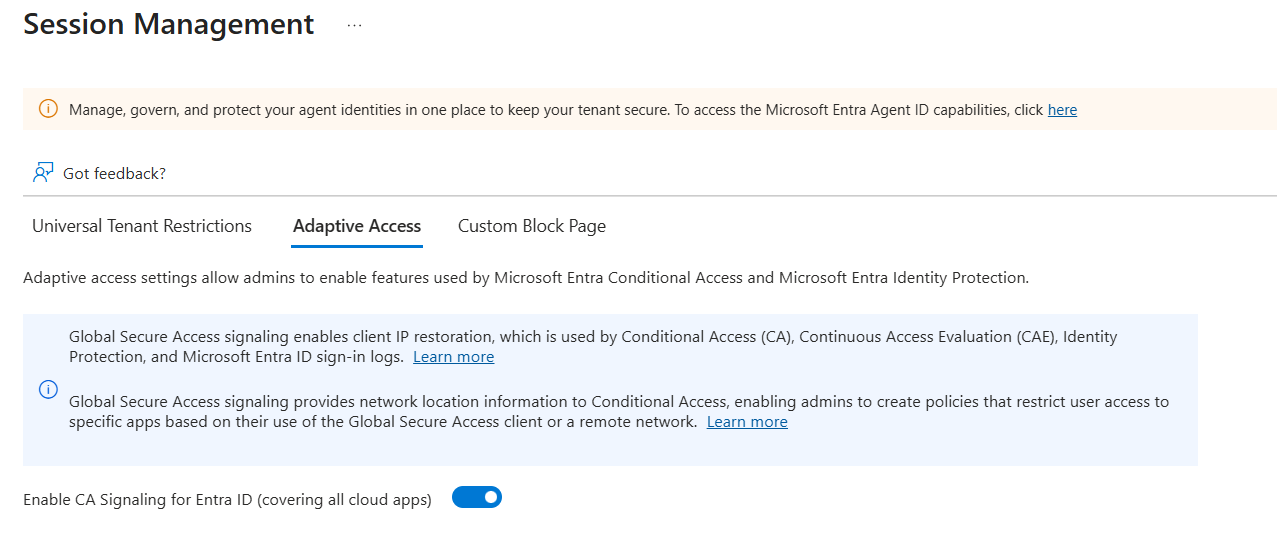Follow the 'here' link to Entra Agent ID
Viewport: 1277px width, 543px height.
click(x=1062, y=110)
